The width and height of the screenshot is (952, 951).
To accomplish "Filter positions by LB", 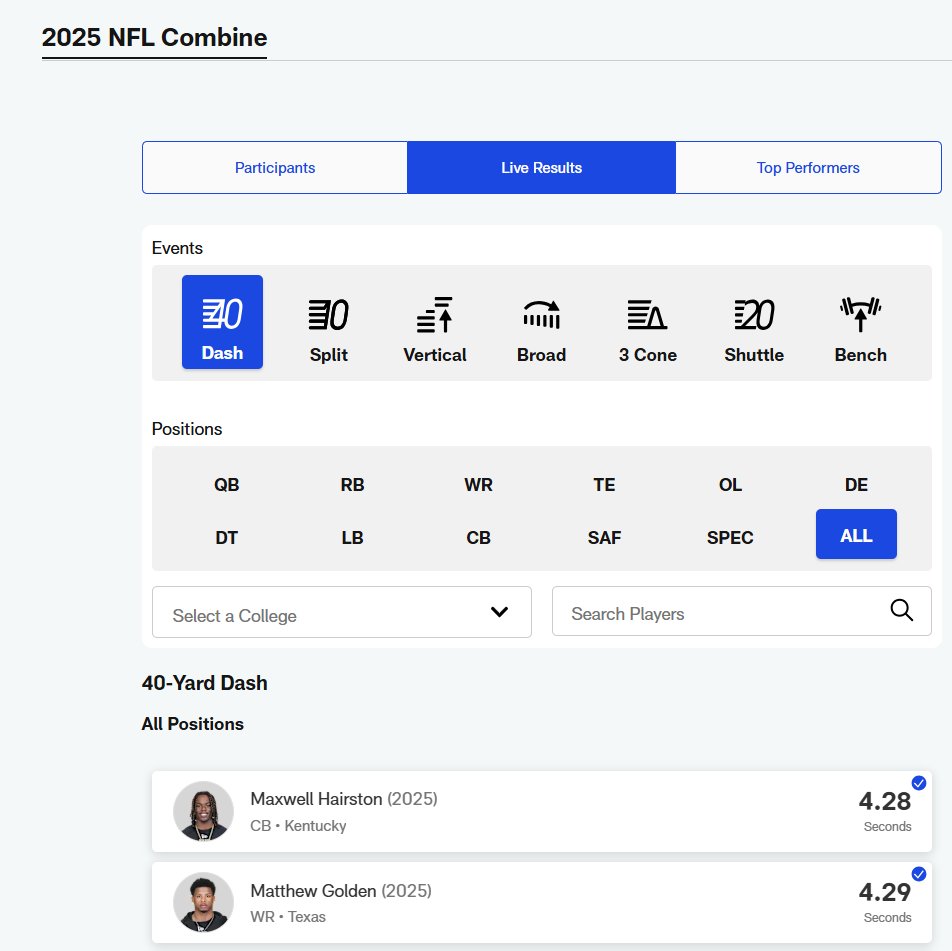I will point(352,537).
